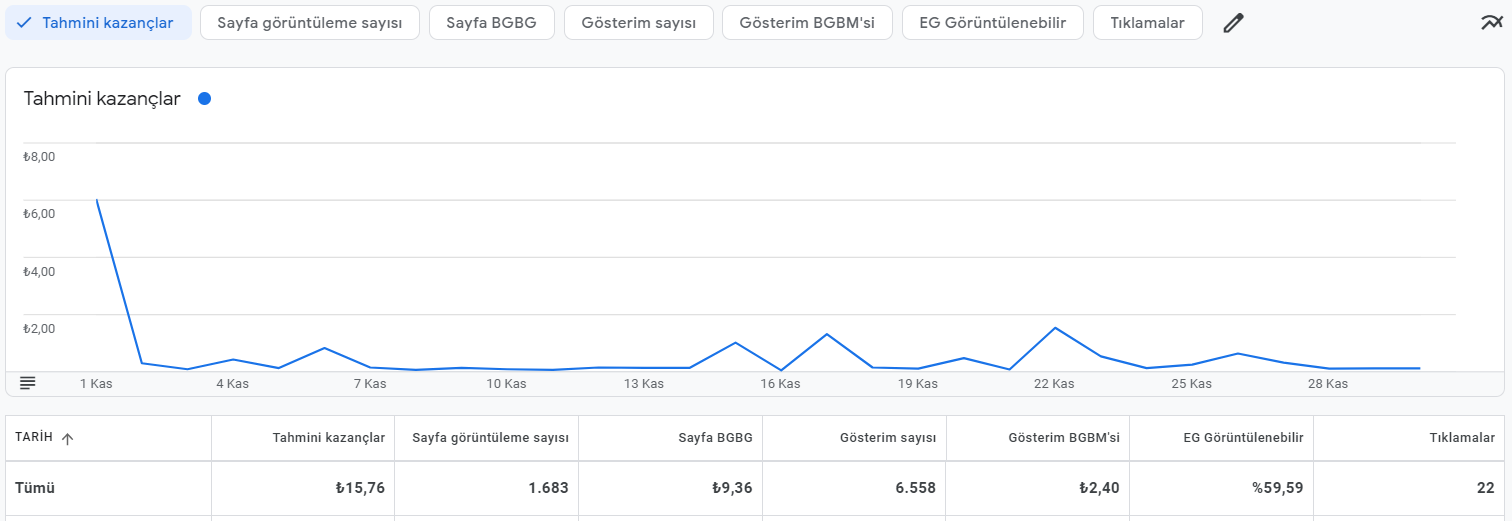This screenshot has width=1512, height=521.
Task: Click the 10 Kas axis label
Action: pyautogui.click(x=506, y=384)
